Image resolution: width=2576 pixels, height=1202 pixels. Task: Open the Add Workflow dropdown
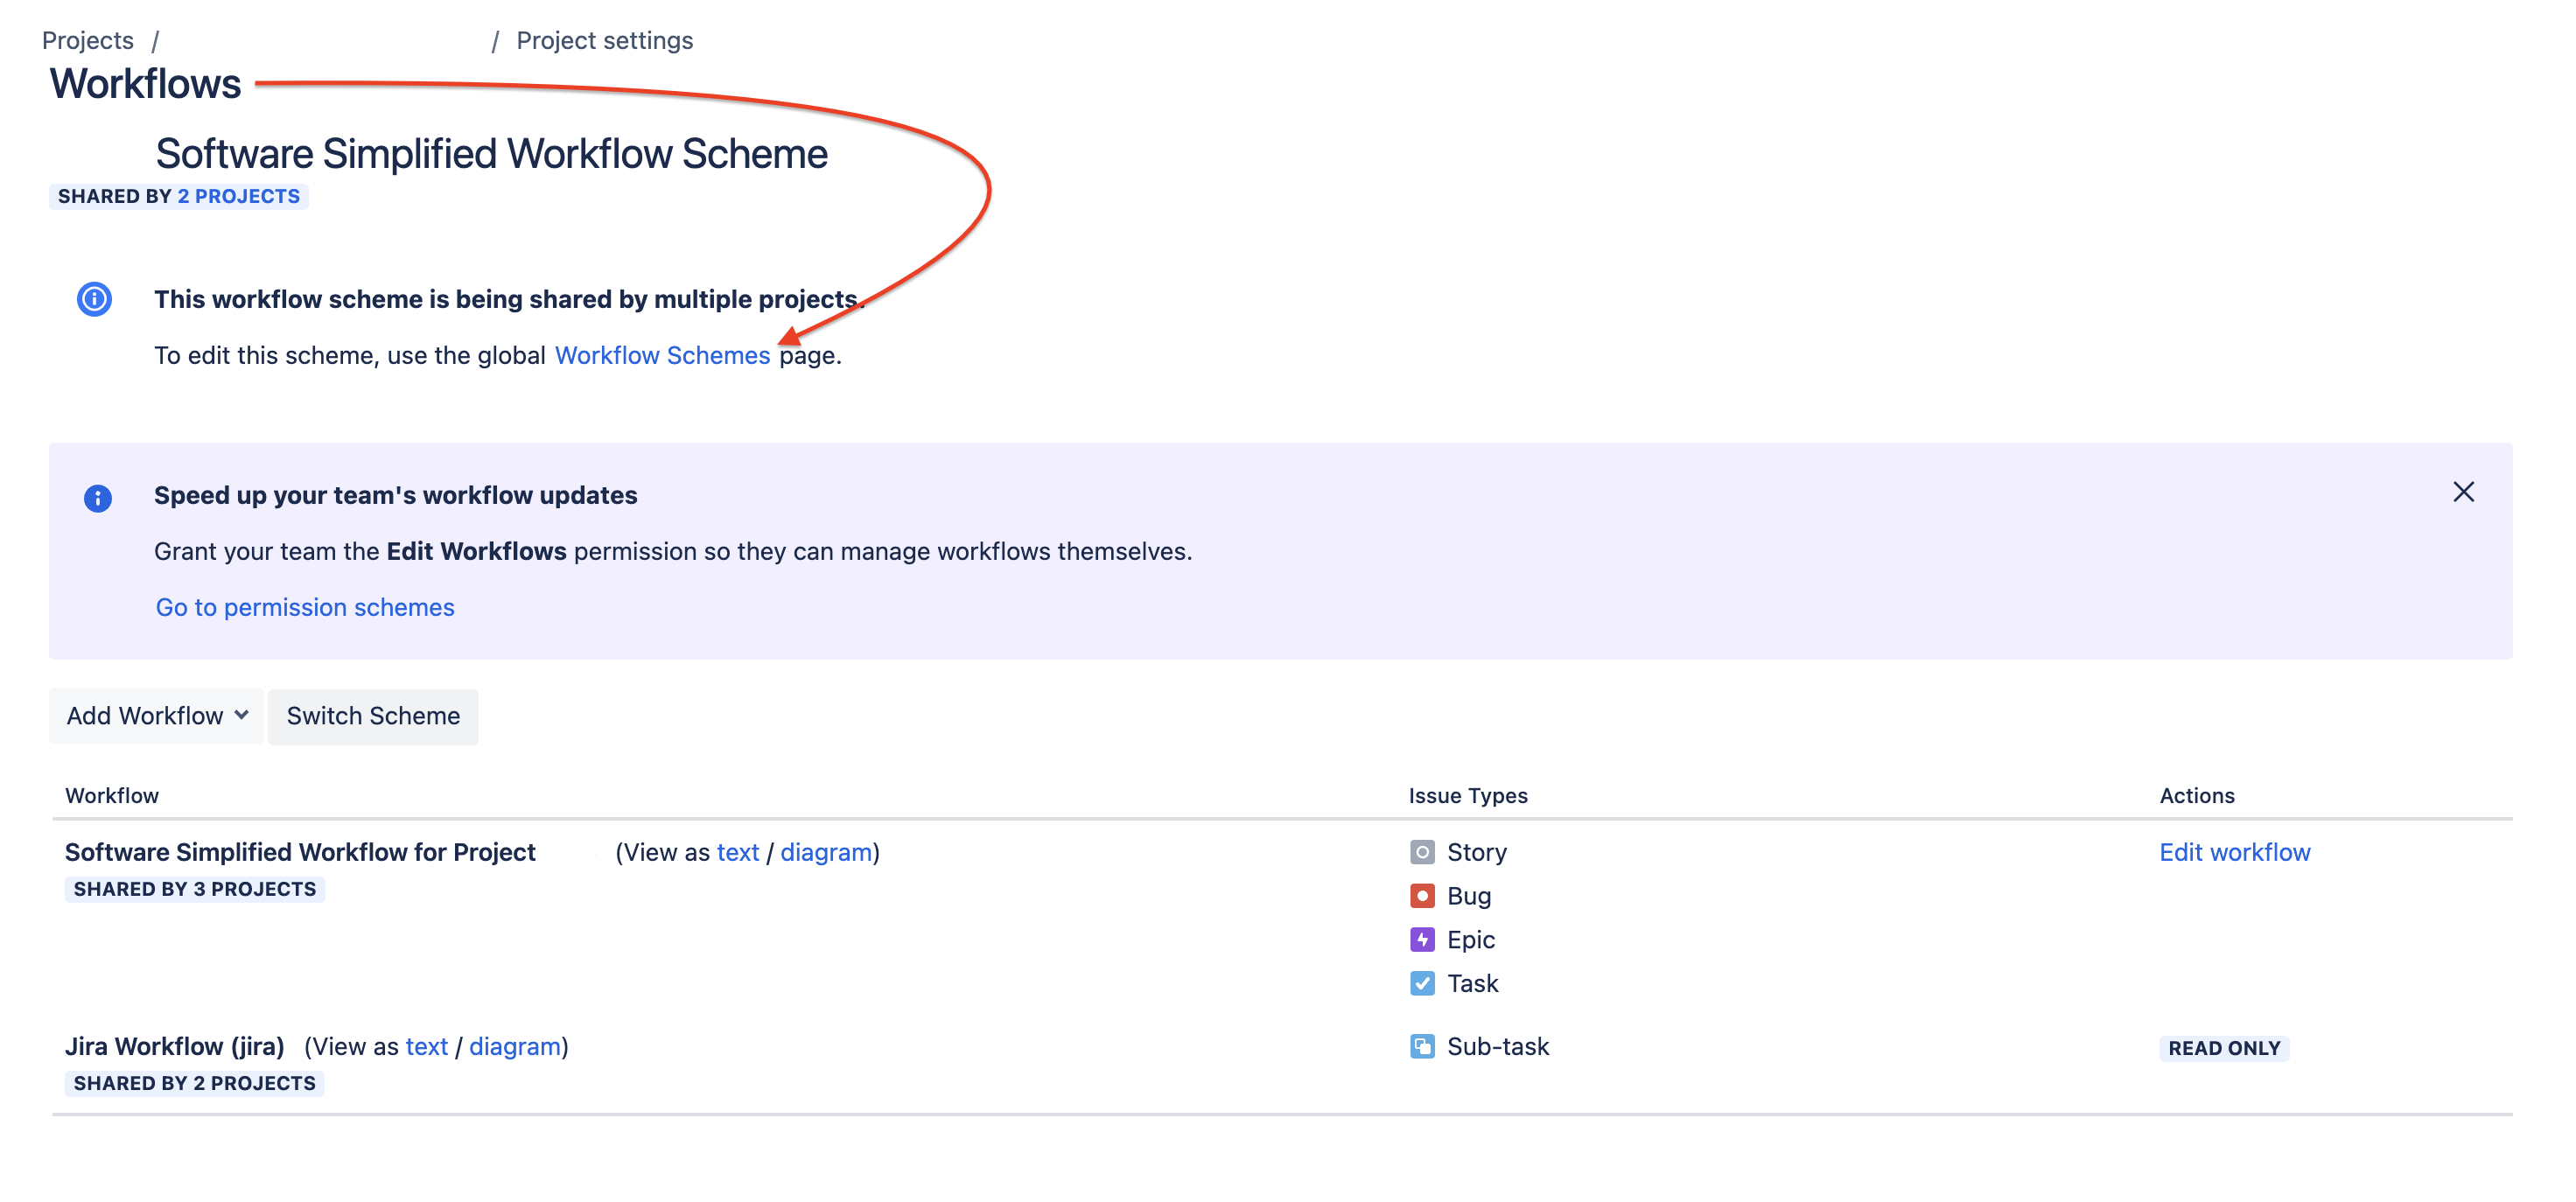157,716
